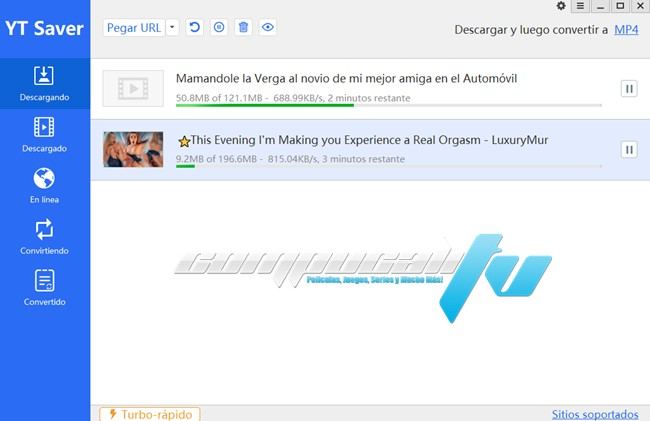Open the hamburger menu in the title bar
Screen dimensions: 650x421
coord(580,6)
